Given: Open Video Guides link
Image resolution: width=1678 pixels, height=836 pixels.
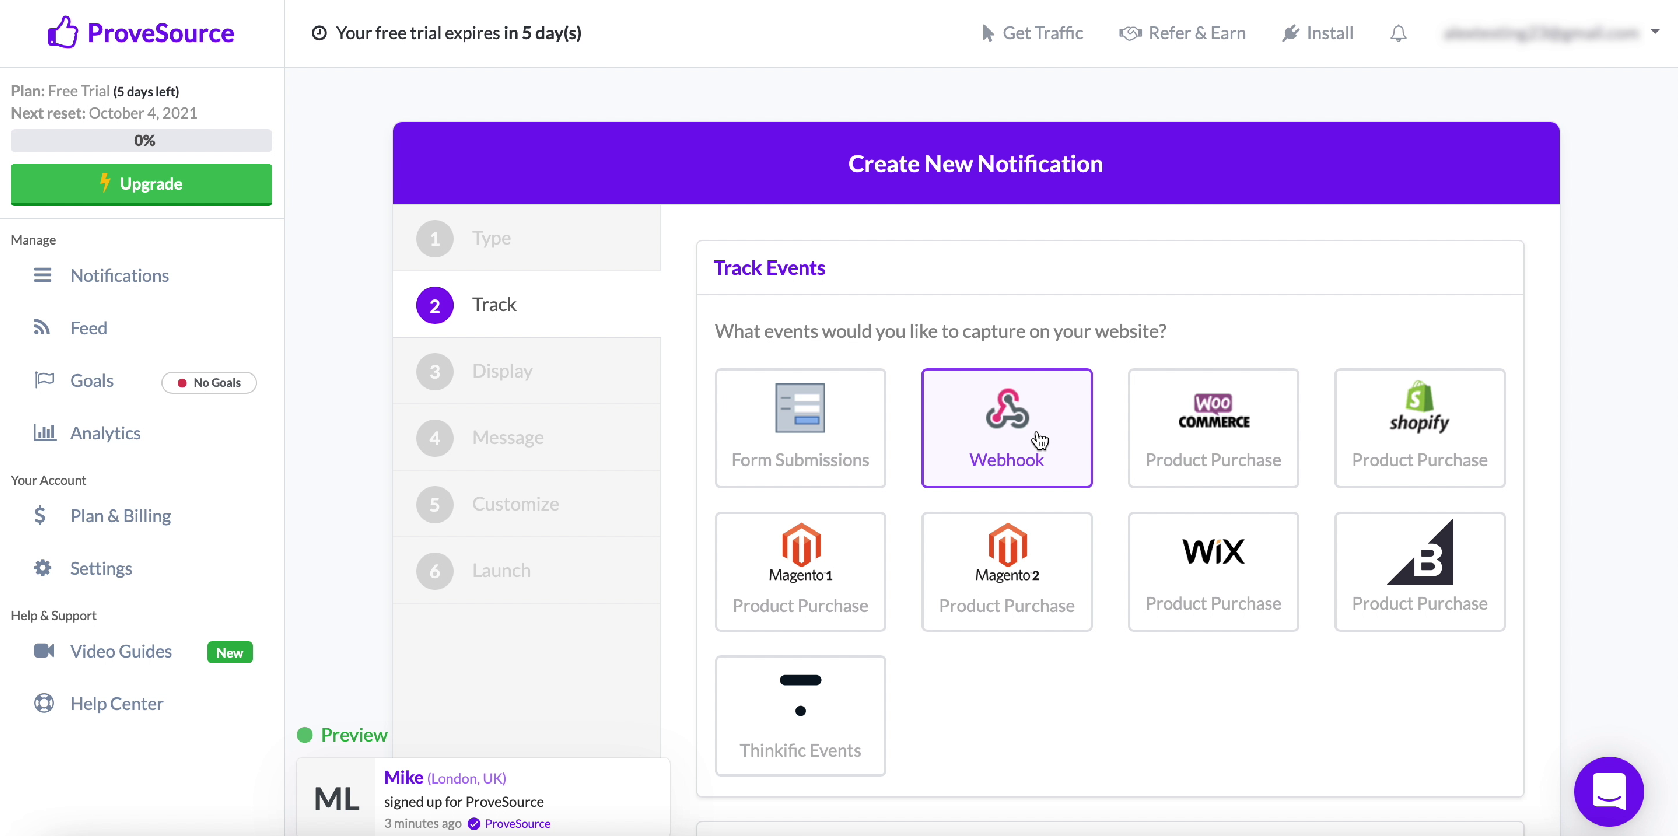Looking at the screenshot, I should click(x=121, y=652).
